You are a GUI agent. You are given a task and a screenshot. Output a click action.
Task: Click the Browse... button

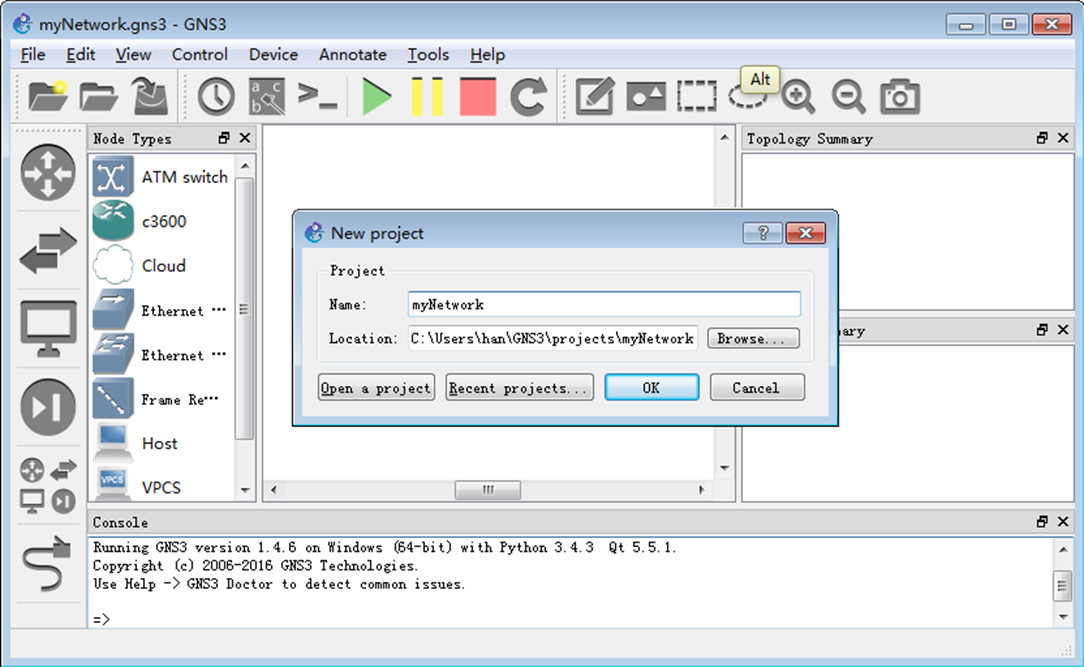click(x=753, y=339)
